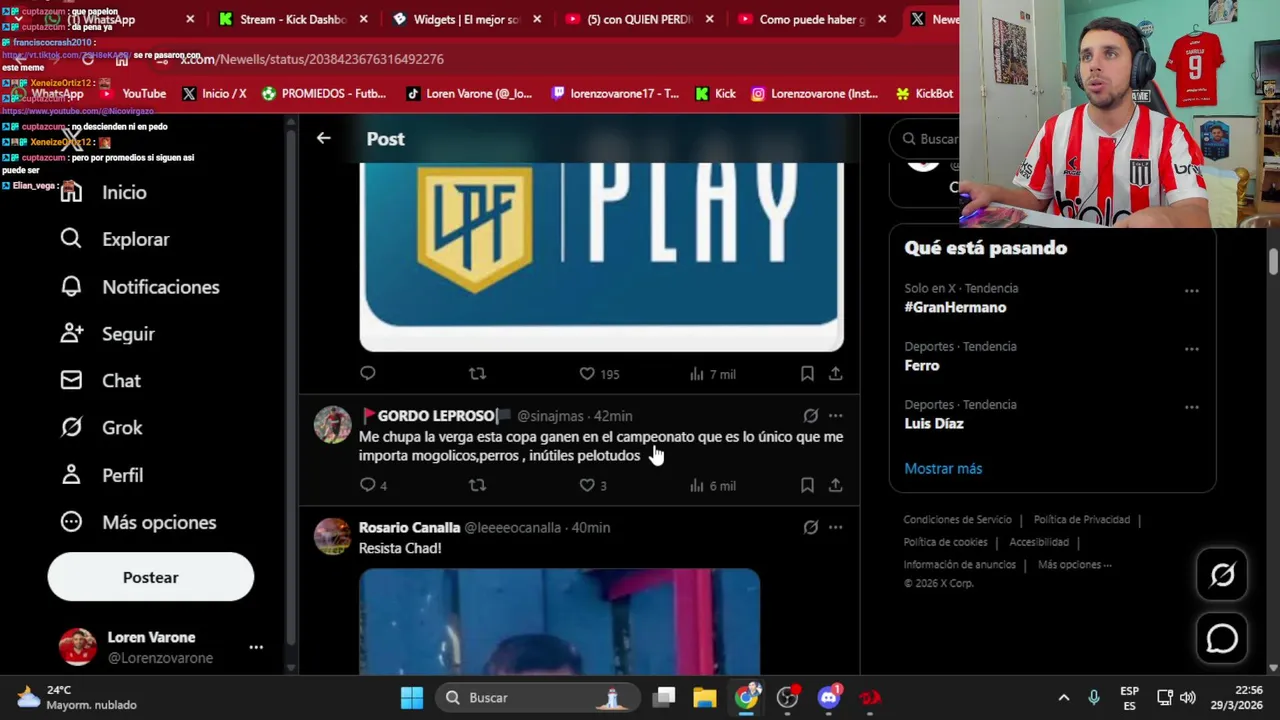Screen dimensions: 1280x720
Task: Repost GORDO LEPROSO's post
Action: pyautogui.click(x=477, y=485)
